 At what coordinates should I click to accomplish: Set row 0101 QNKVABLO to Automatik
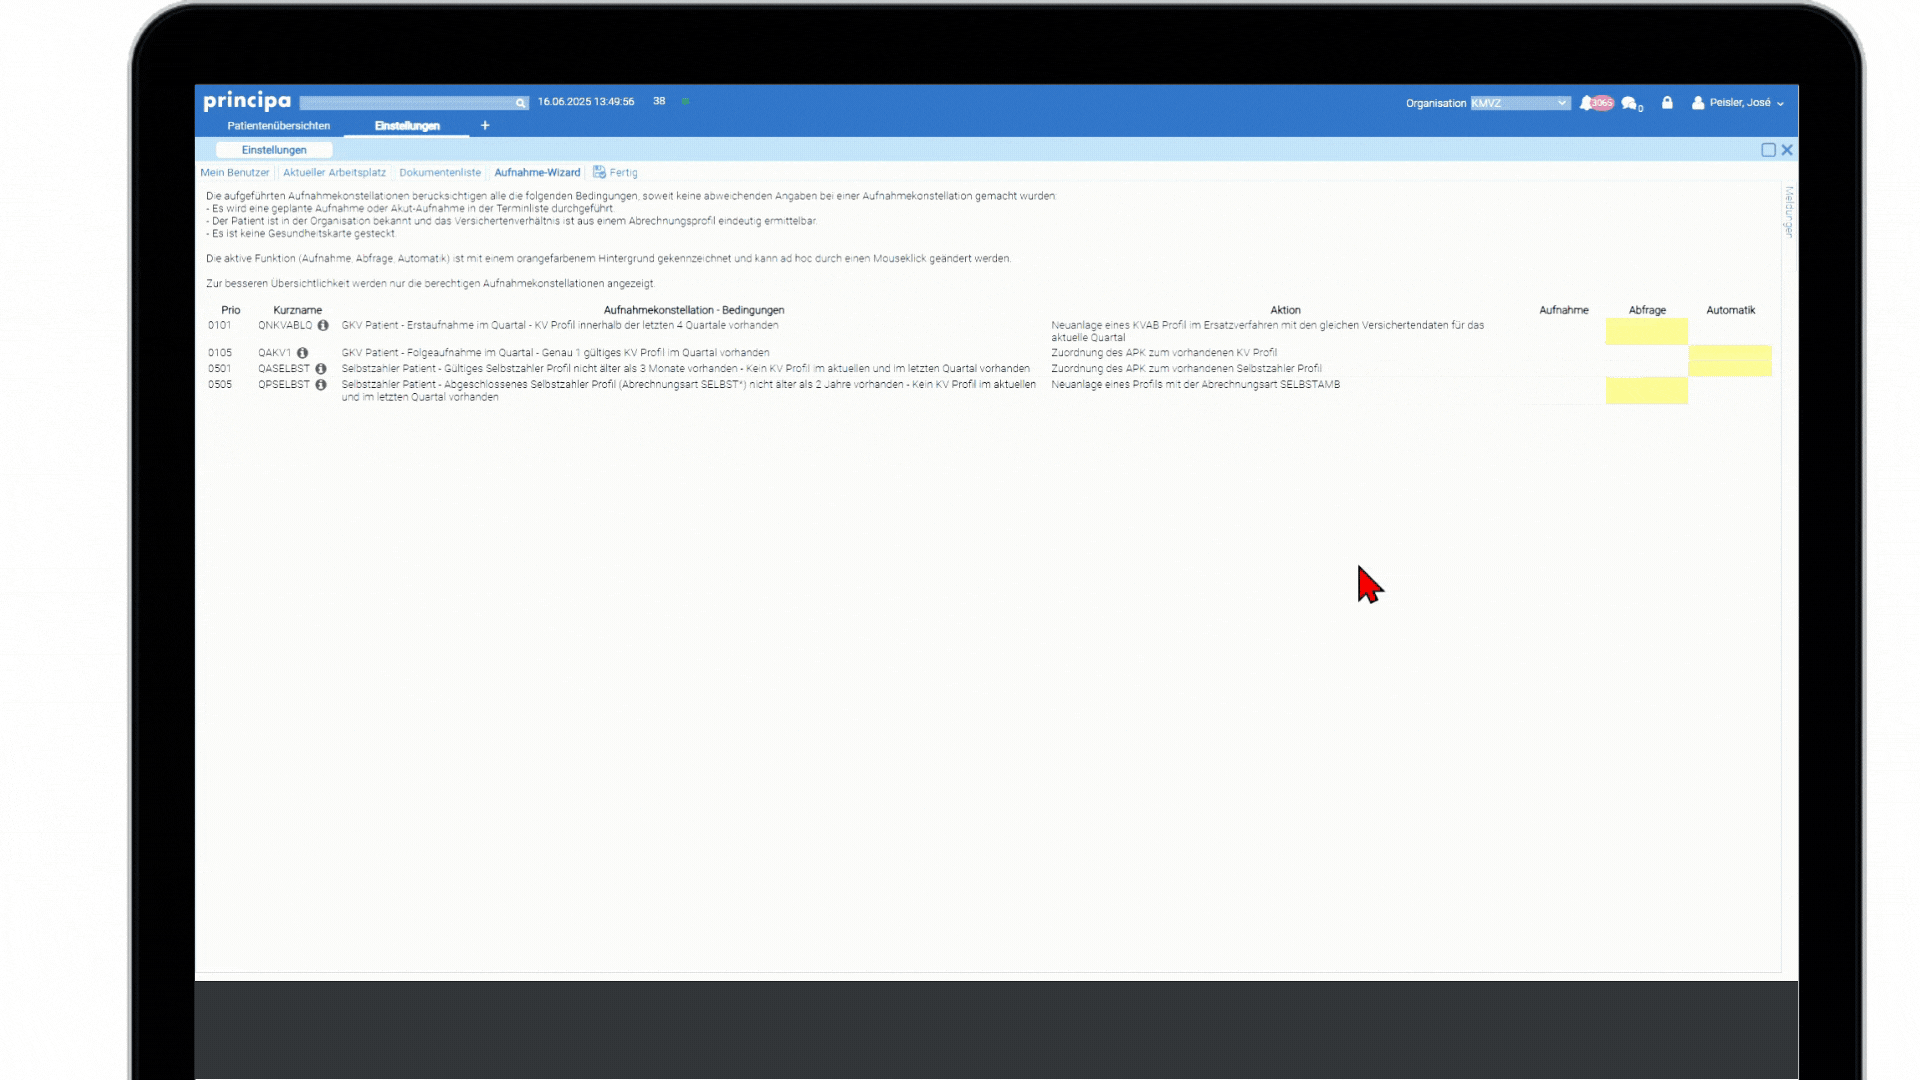point(1730,332)
